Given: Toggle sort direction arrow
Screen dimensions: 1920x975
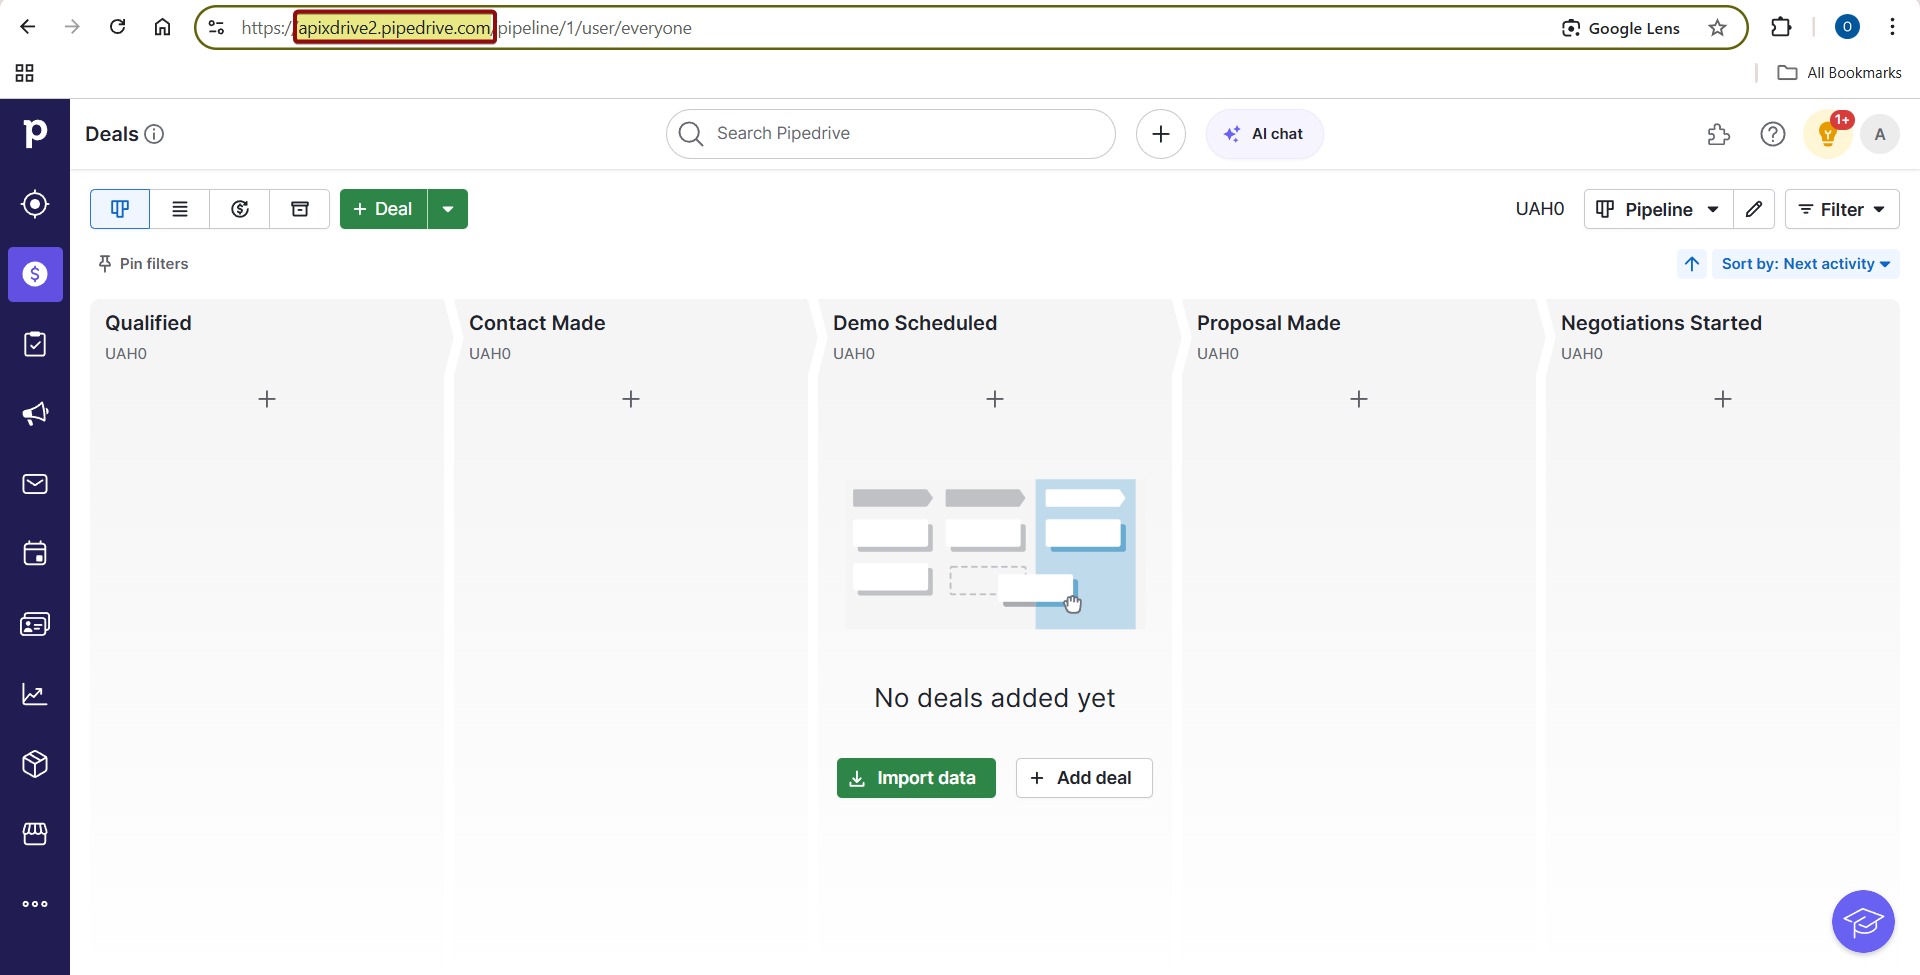Looking at the screenshot, I should coord(1692,264).
